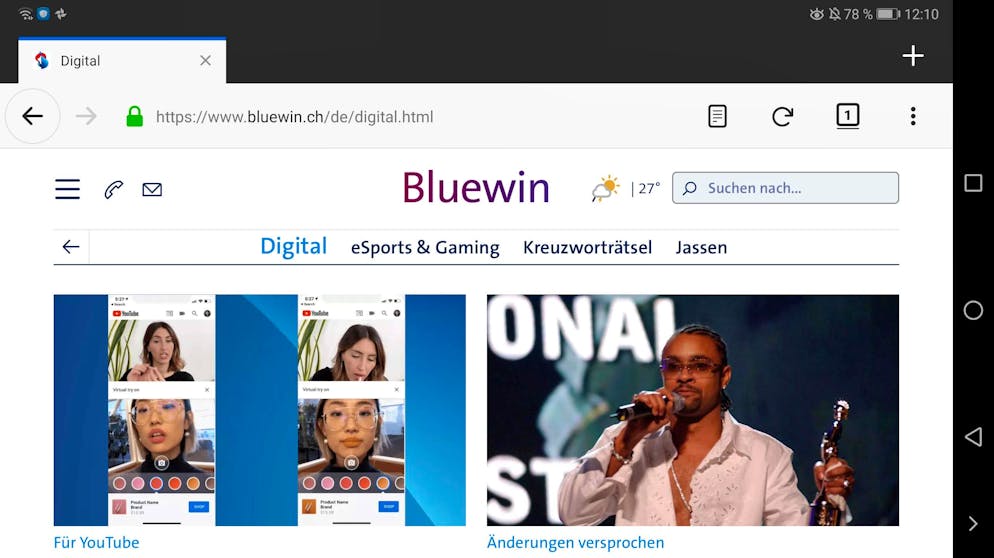Click the weather icon showing 27°

(x=606, y=188)
